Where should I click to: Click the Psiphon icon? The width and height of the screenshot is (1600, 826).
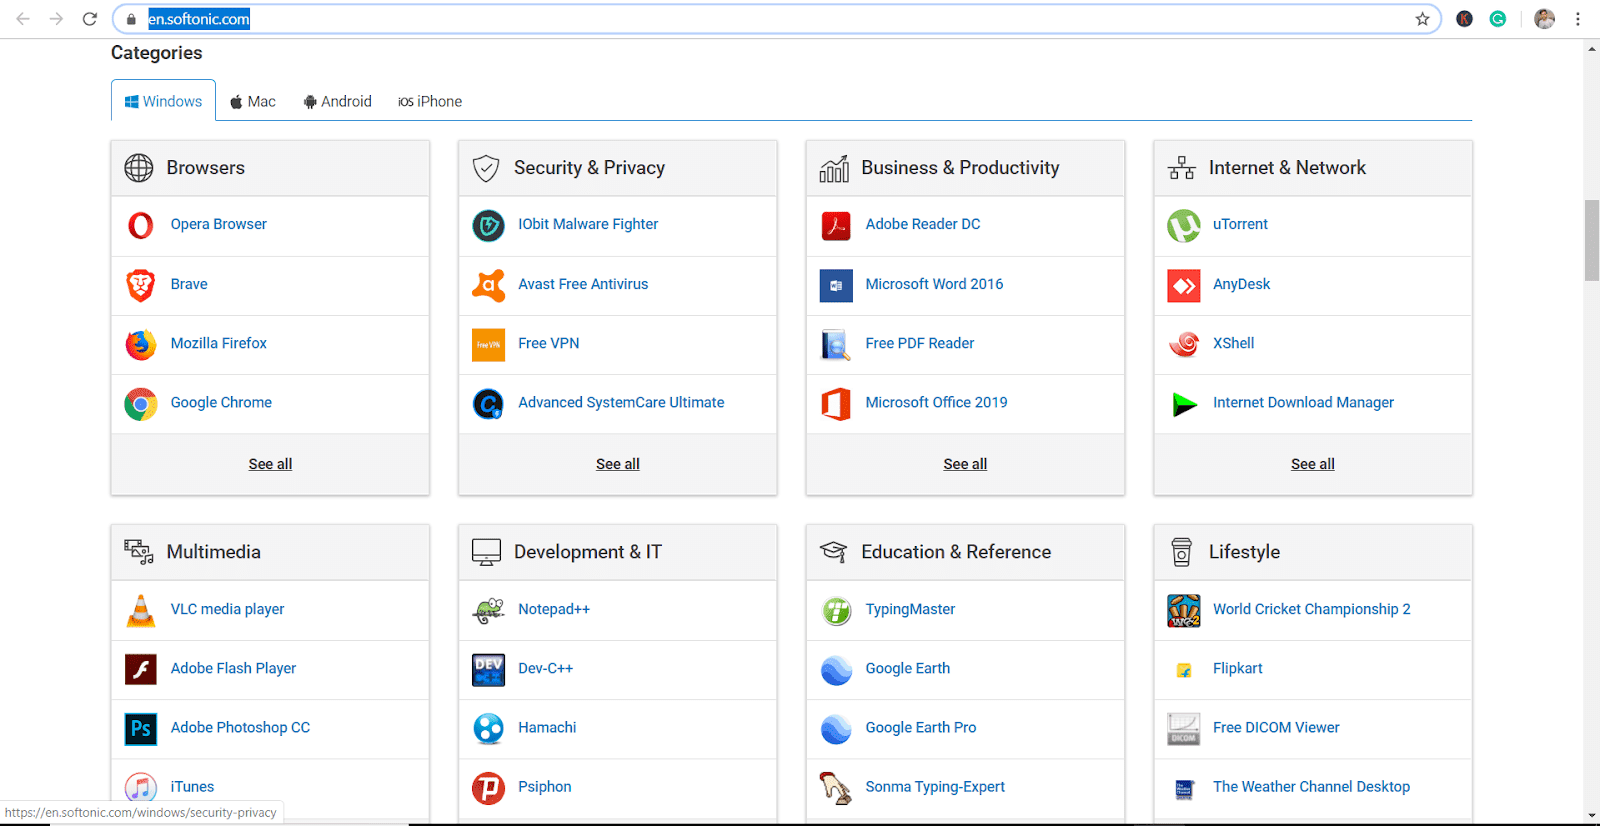(488, 788)
